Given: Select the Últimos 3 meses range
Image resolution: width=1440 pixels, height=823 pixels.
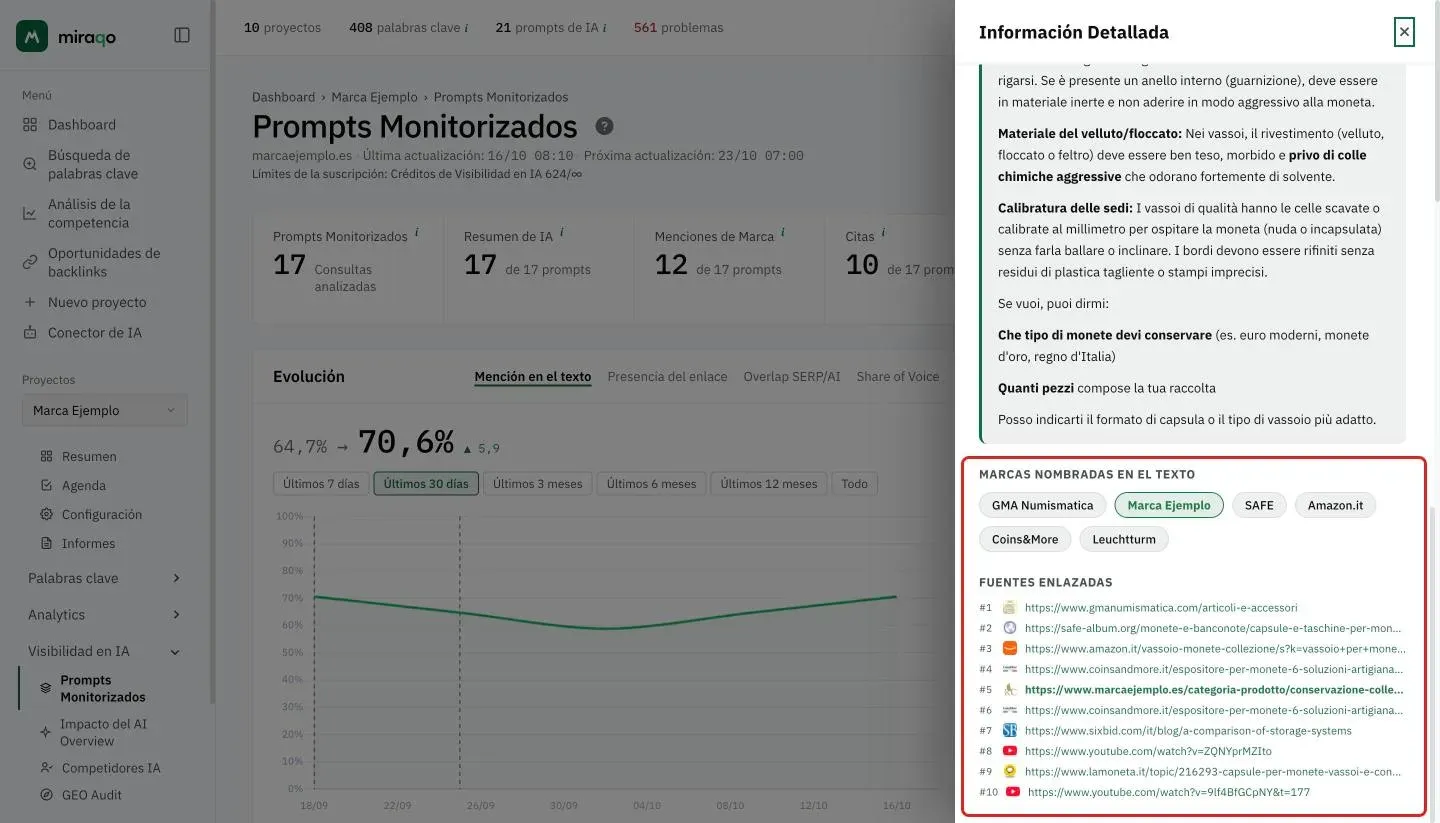Looking at the screenshot, I should click(x=538, y=484).
